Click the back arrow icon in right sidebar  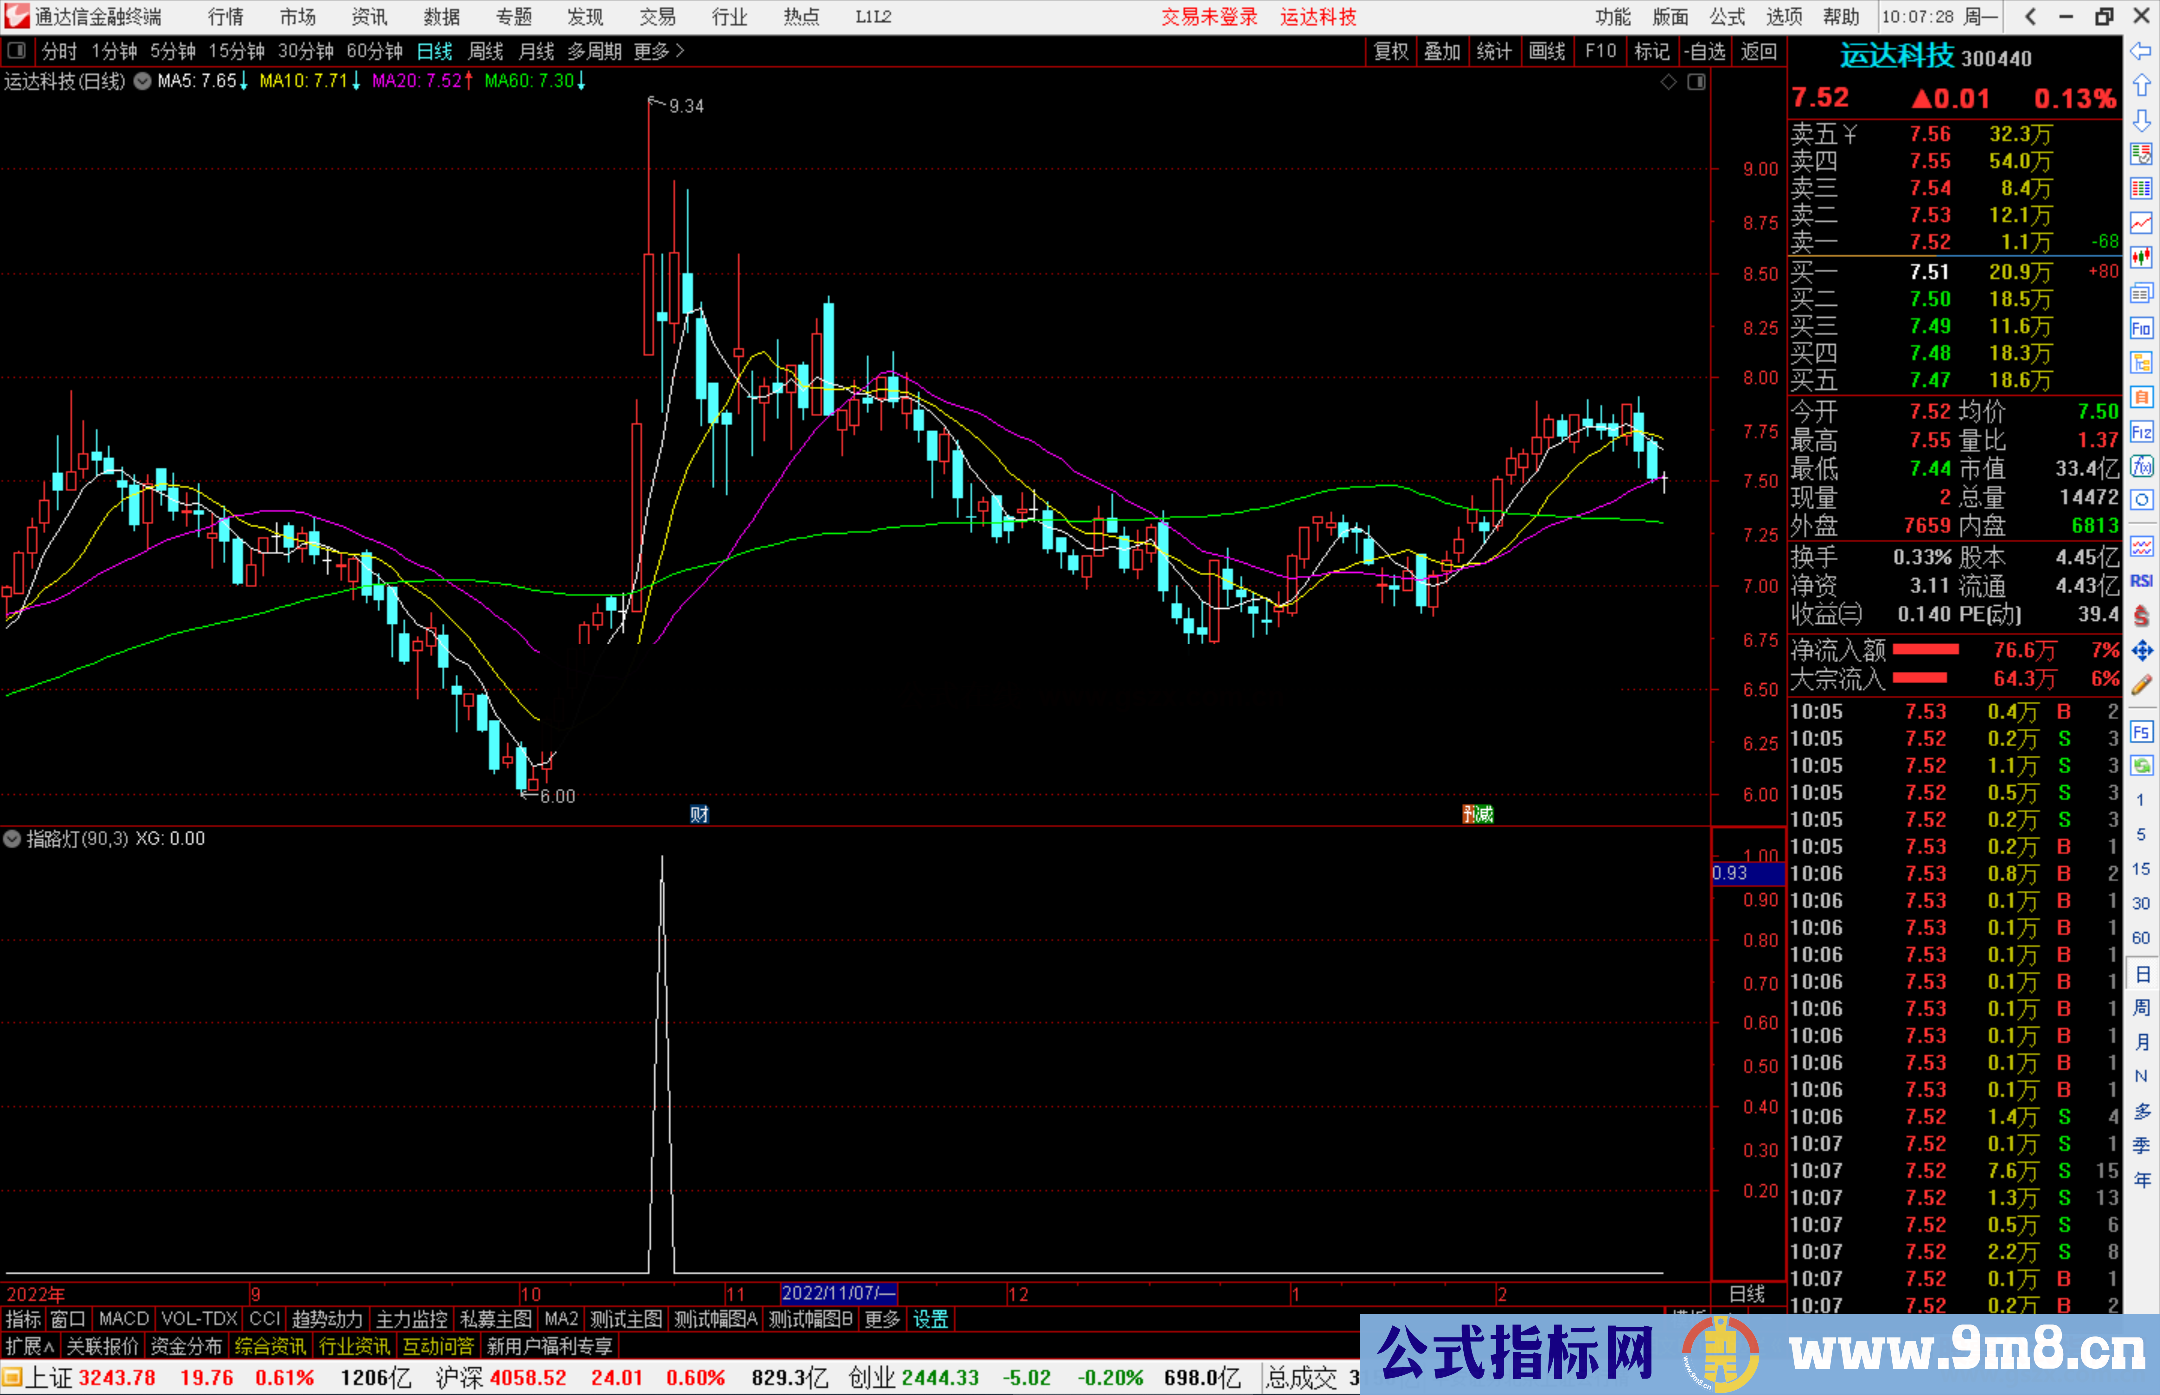(x=2141, y=51)
